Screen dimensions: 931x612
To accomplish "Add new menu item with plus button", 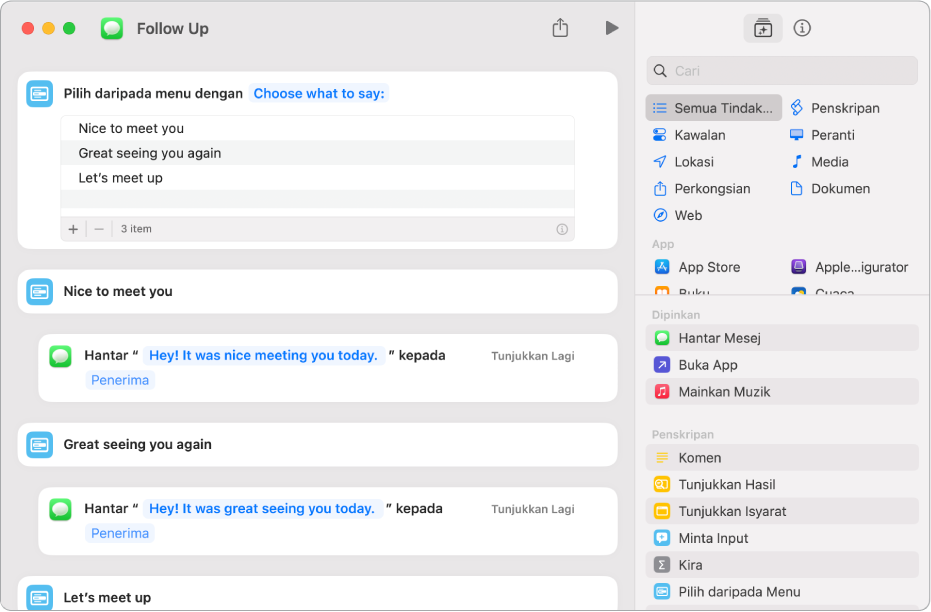I will [73, 229].
